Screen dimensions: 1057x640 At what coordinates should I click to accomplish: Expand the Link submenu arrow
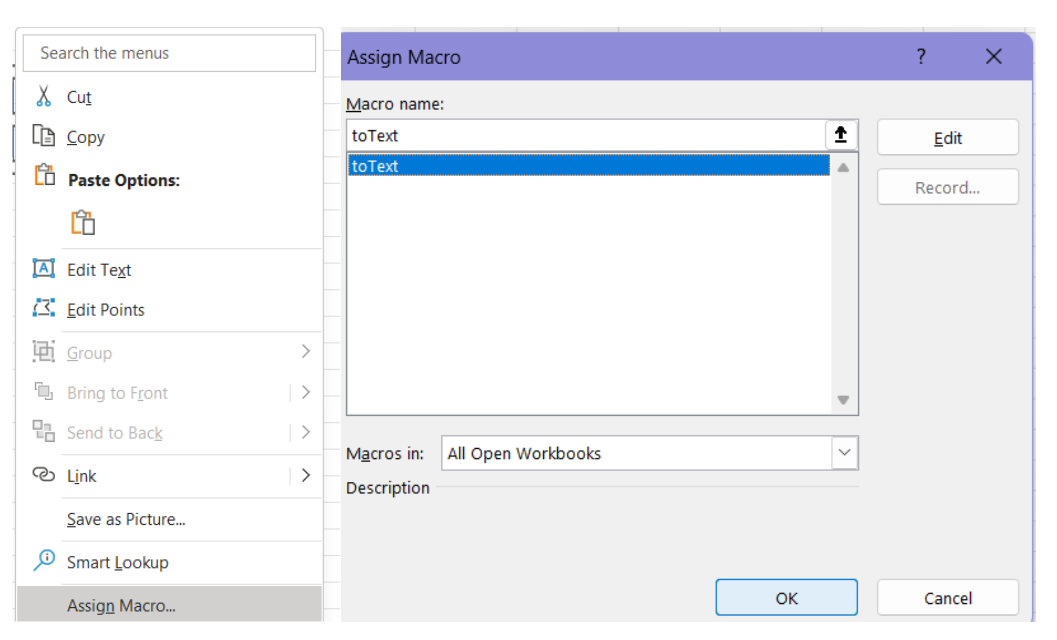(306, 475)
